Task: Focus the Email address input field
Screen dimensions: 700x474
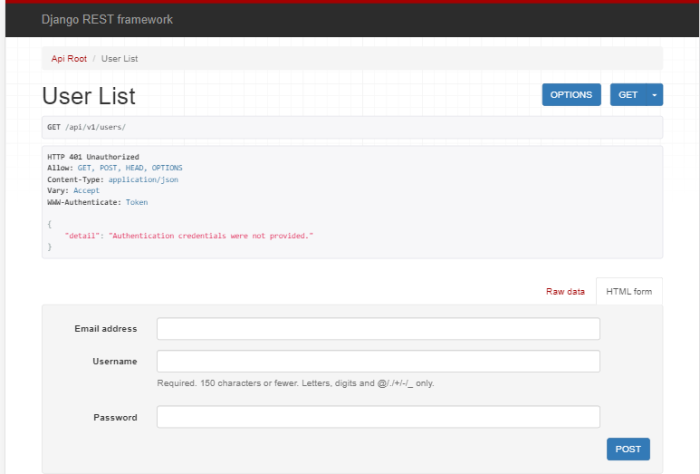Action: (x=378, y=329)
